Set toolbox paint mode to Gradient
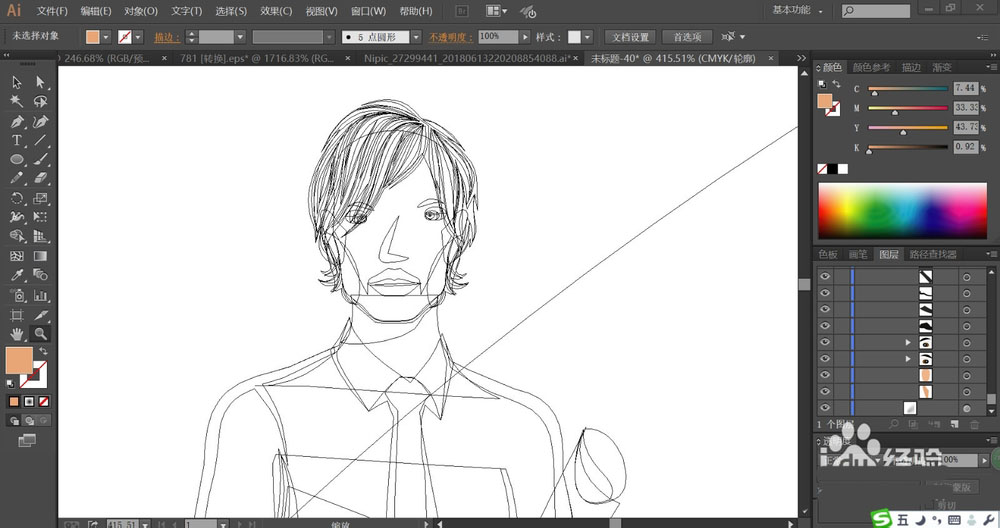Screen dimensions: 1000x528 (x=29, y=402)
